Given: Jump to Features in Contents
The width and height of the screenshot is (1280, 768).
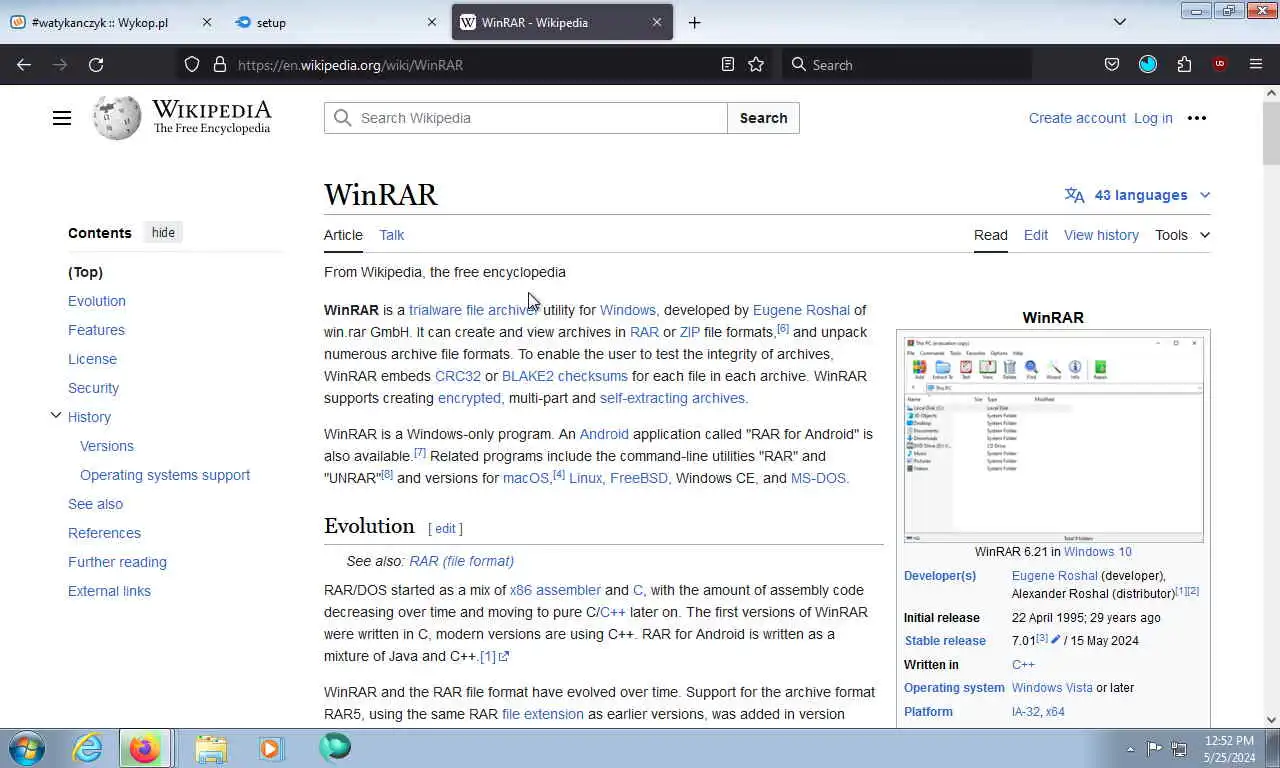Looking at the screenshot, I should (96, 330).
